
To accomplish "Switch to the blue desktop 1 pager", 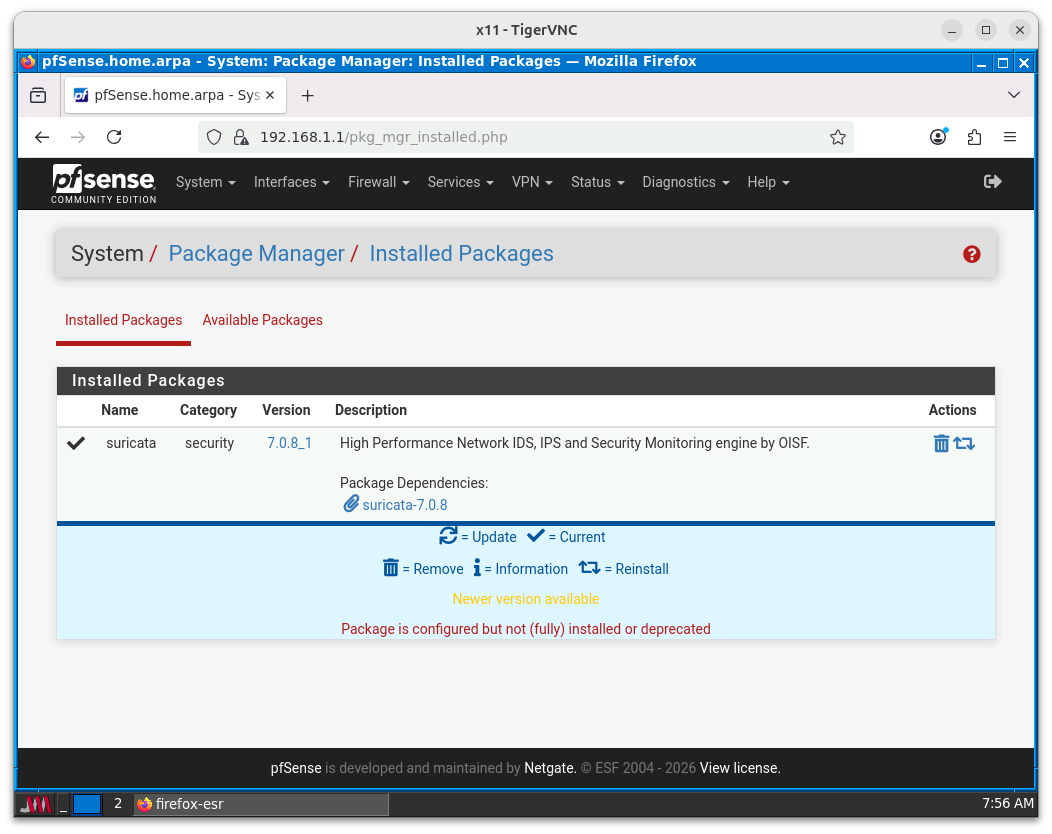I will 87,804.
